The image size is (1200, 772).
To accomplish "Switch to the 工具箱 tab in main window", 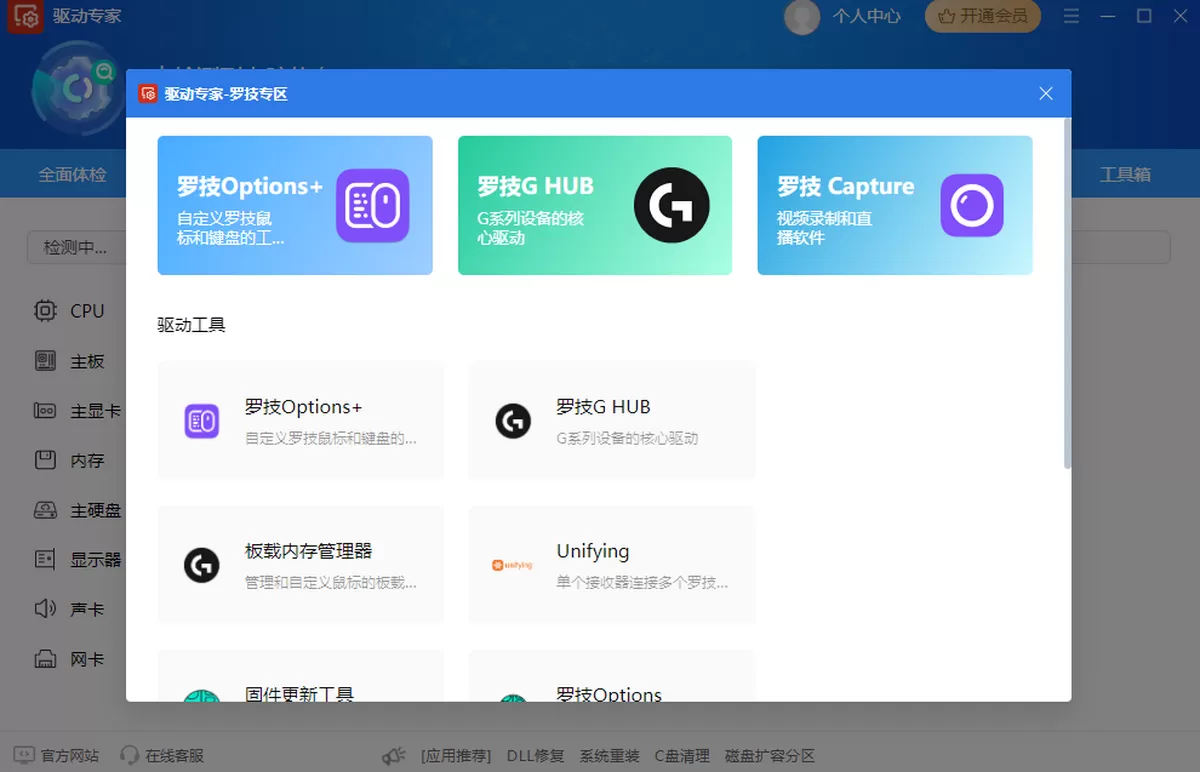I will coord(1125,174).
